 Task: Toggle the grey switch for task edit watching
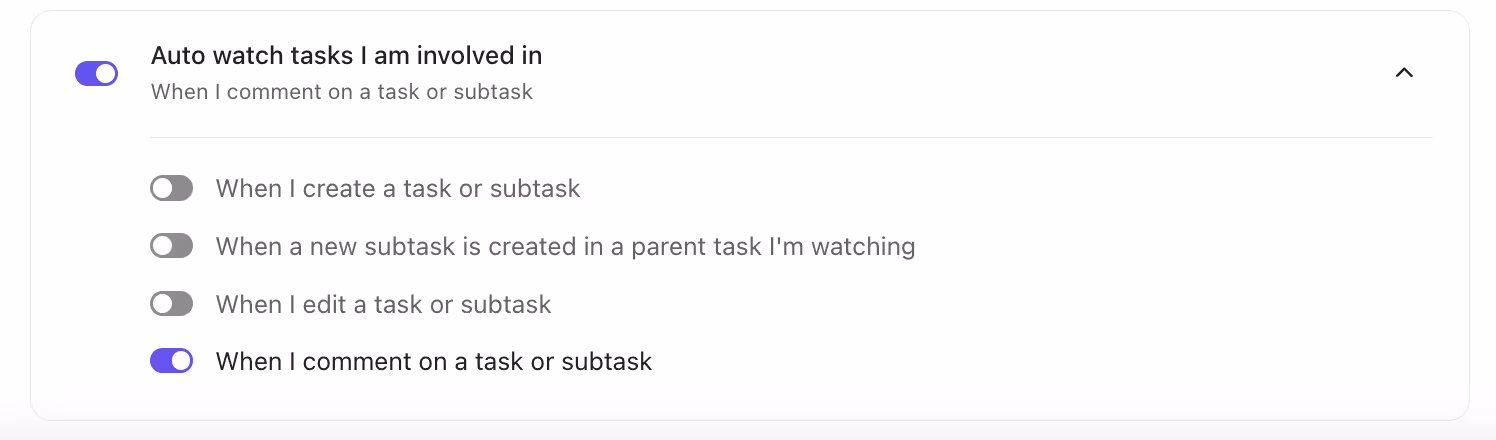171,304
